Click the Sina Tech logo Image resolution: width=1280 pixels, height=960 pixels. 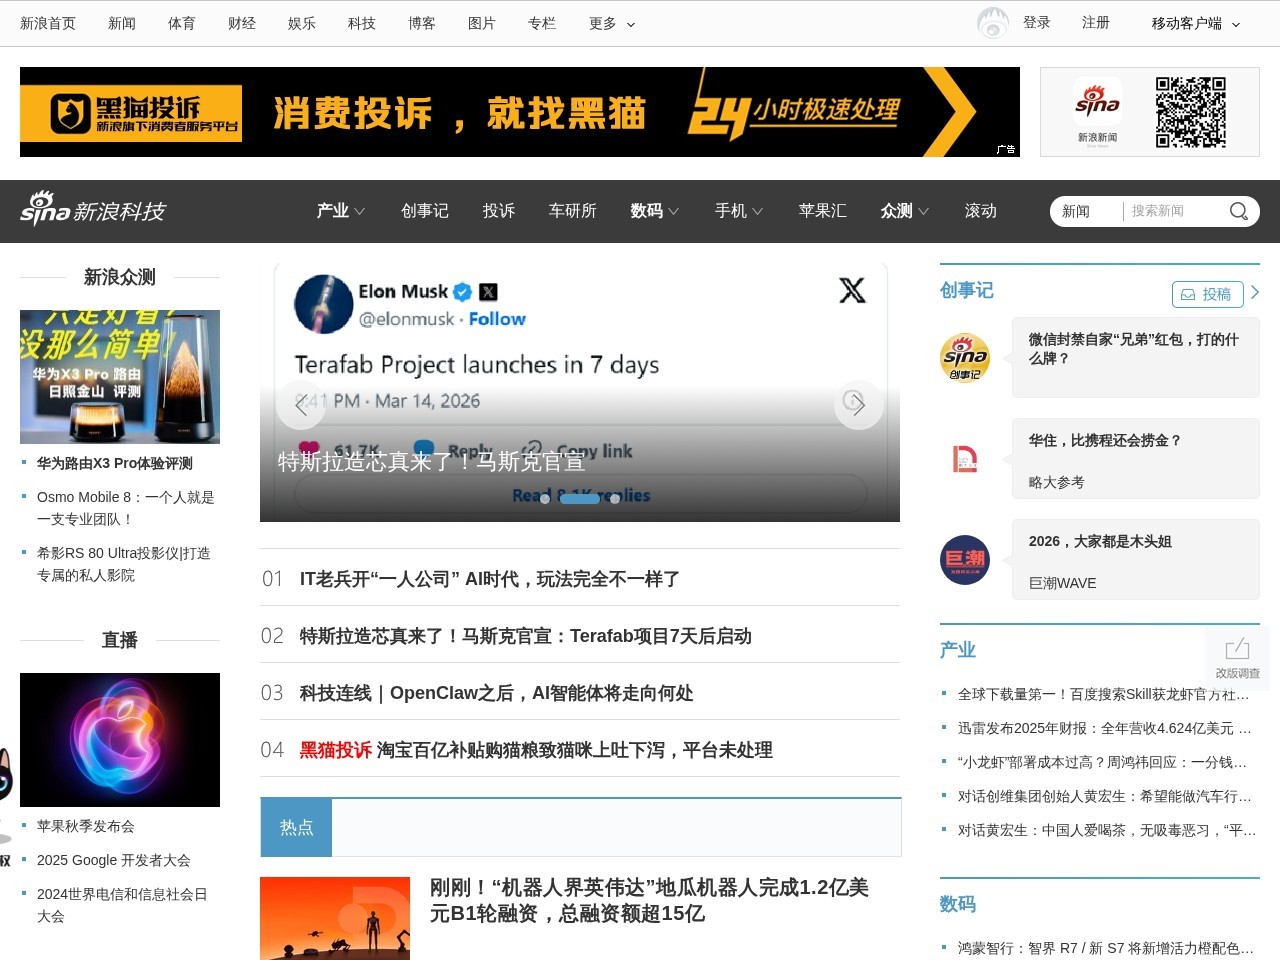pyautogui.click(x=93, y=209)
